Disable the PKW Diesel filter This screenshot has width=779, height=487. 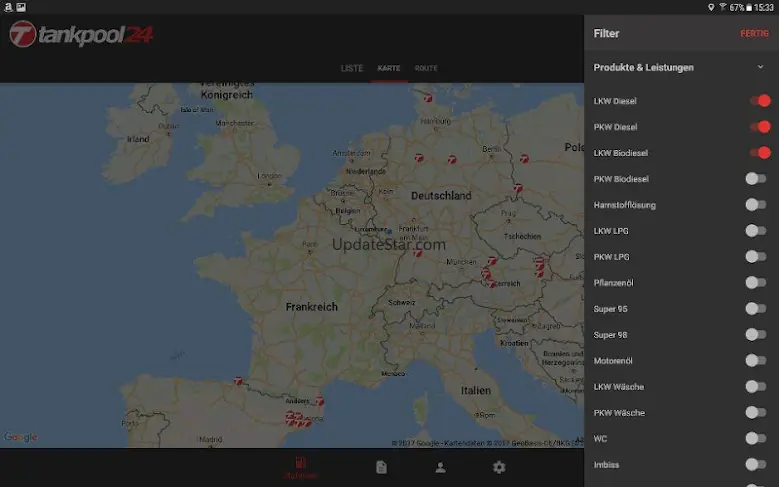coord(760,127)
